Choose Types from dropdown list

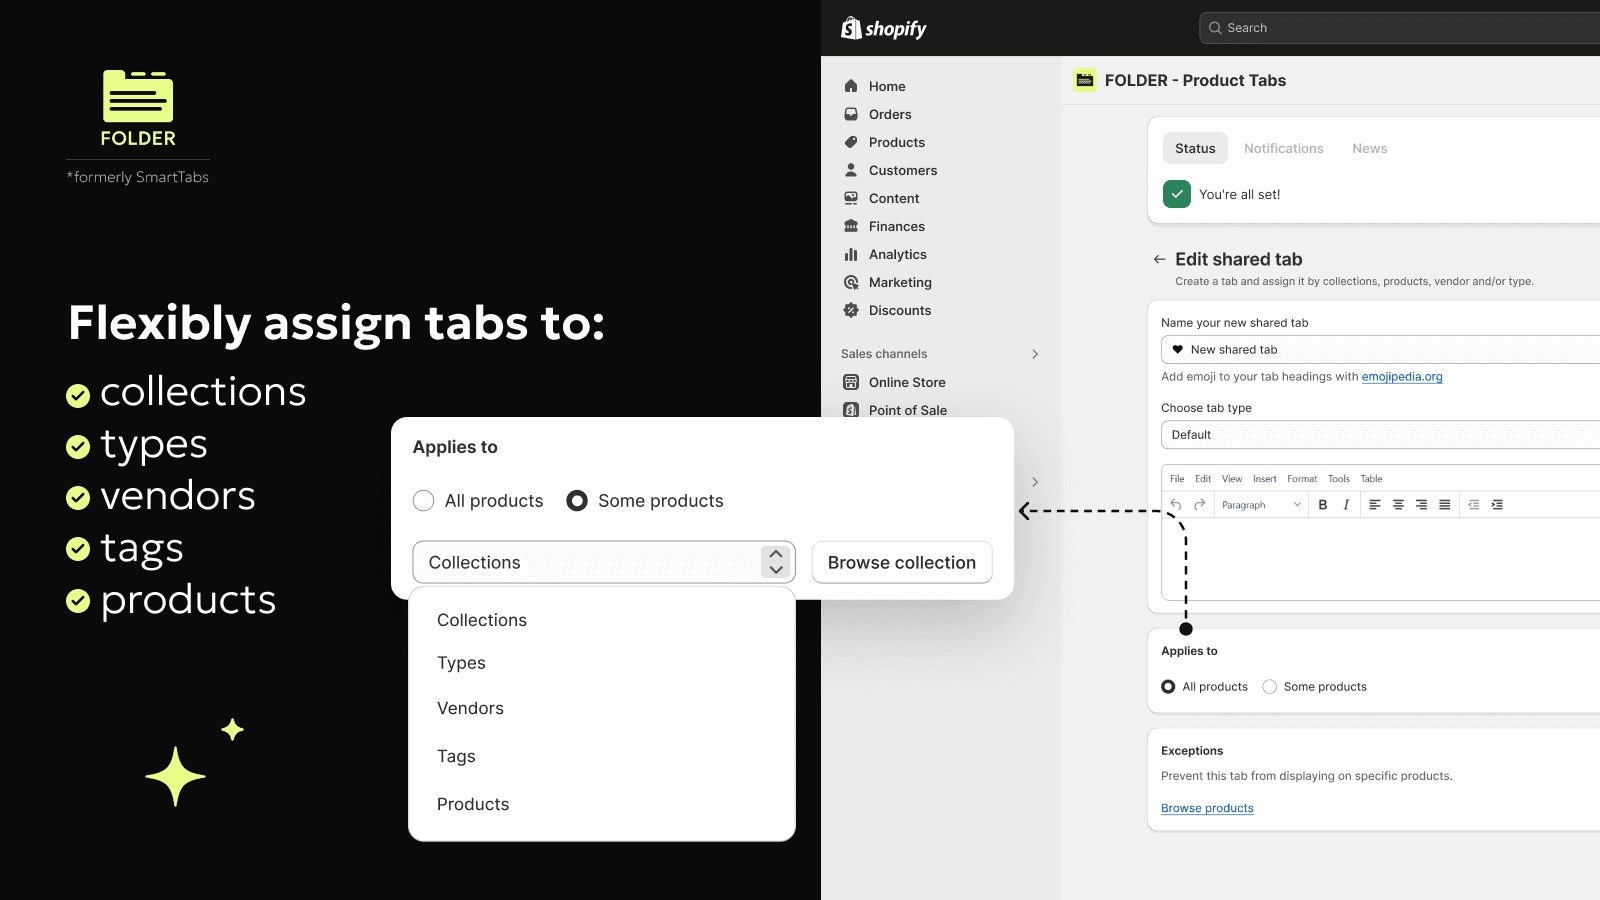click(x=461, y=663)
